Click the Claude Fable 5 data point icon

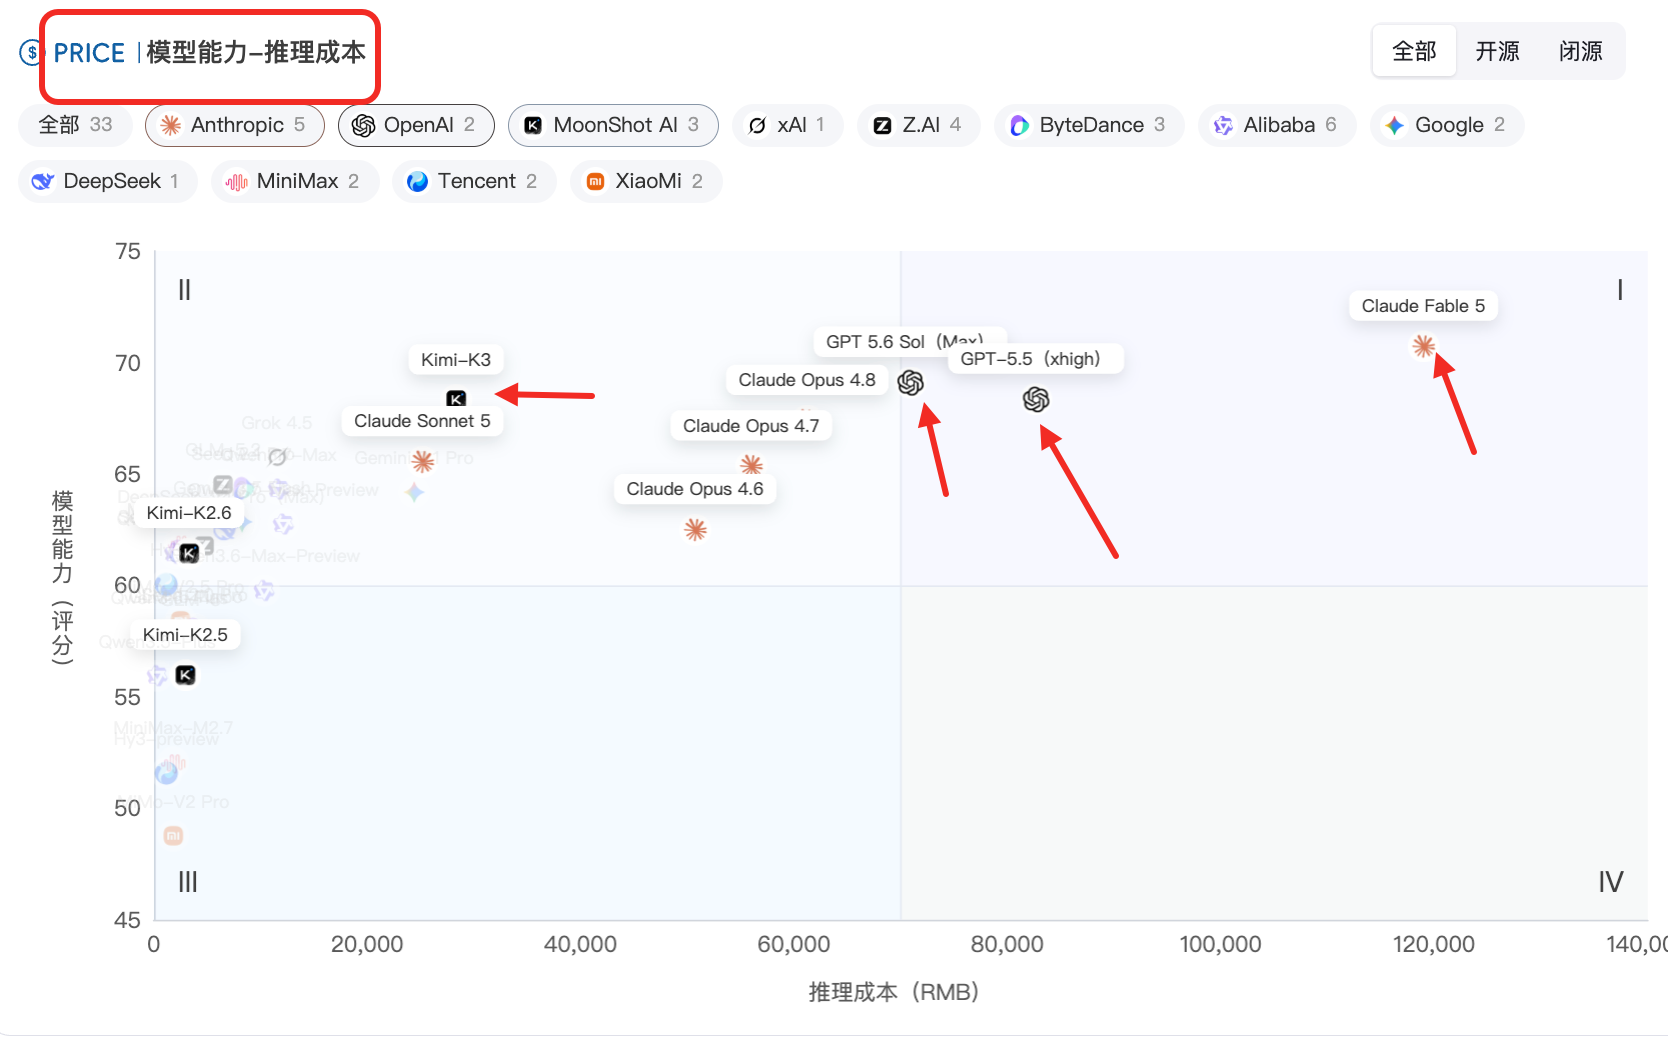pyautogui.click(x=1424, y=346)
